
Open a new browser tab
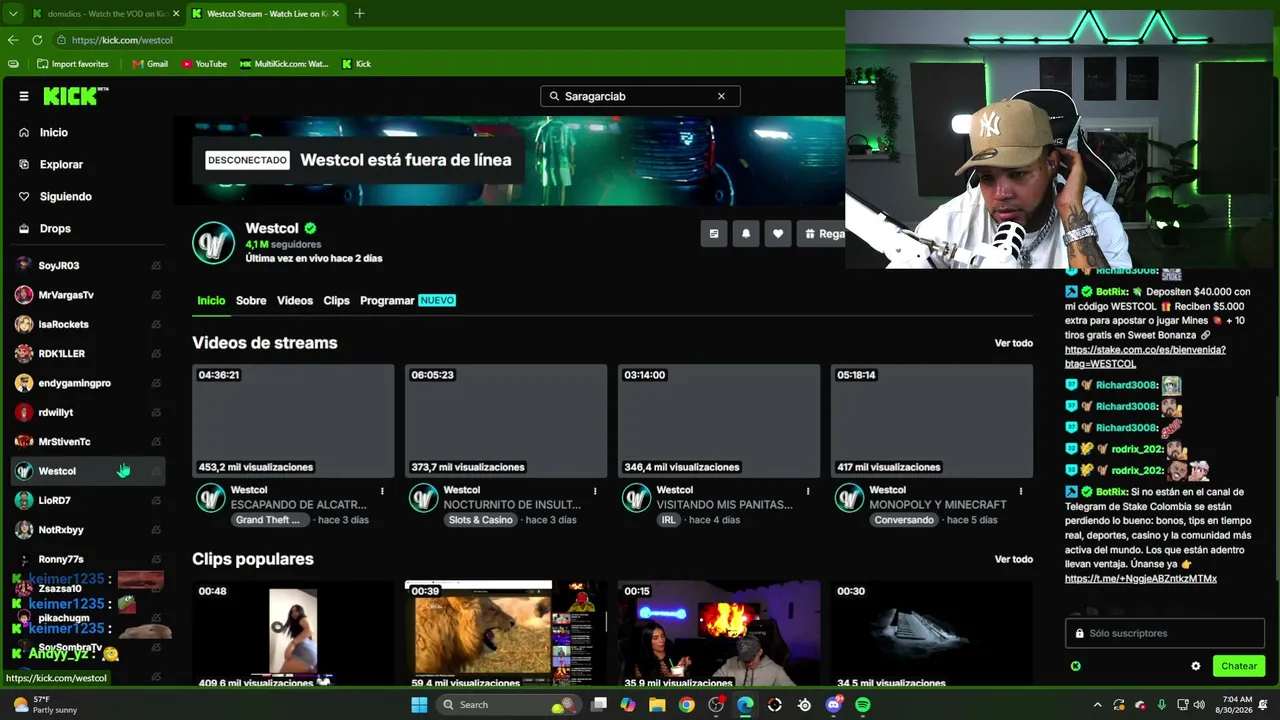click(x=360, y=13)
